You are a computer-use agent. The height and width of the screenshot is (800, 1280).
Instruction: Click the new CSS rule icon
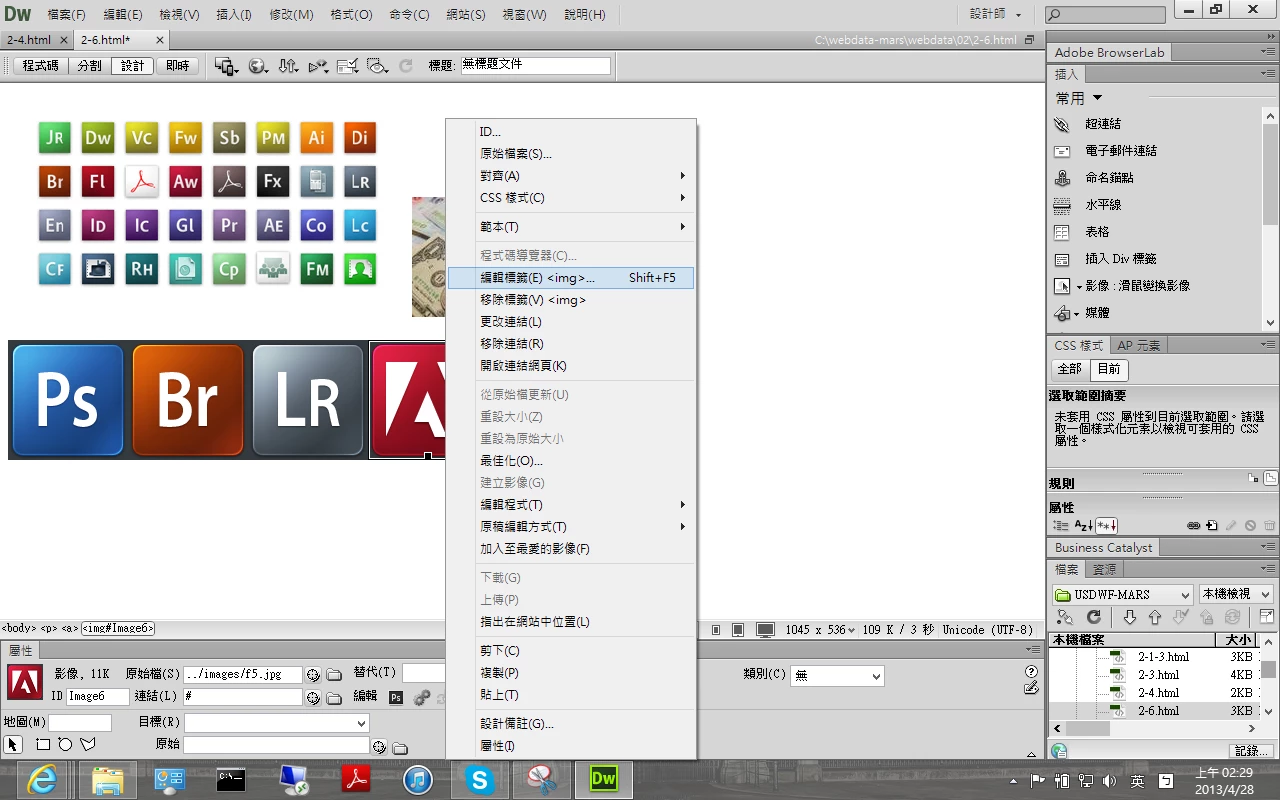1212,525
